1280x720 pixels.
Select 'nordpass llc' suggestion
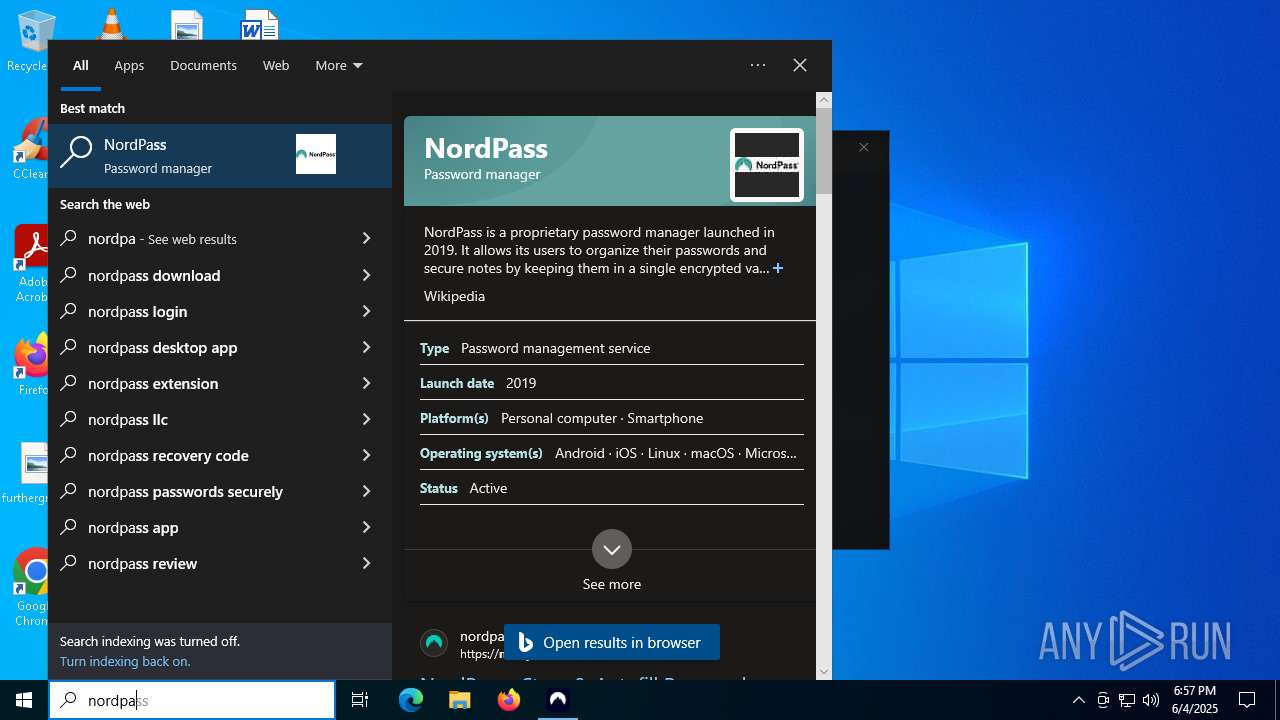(x=200, y=419)
